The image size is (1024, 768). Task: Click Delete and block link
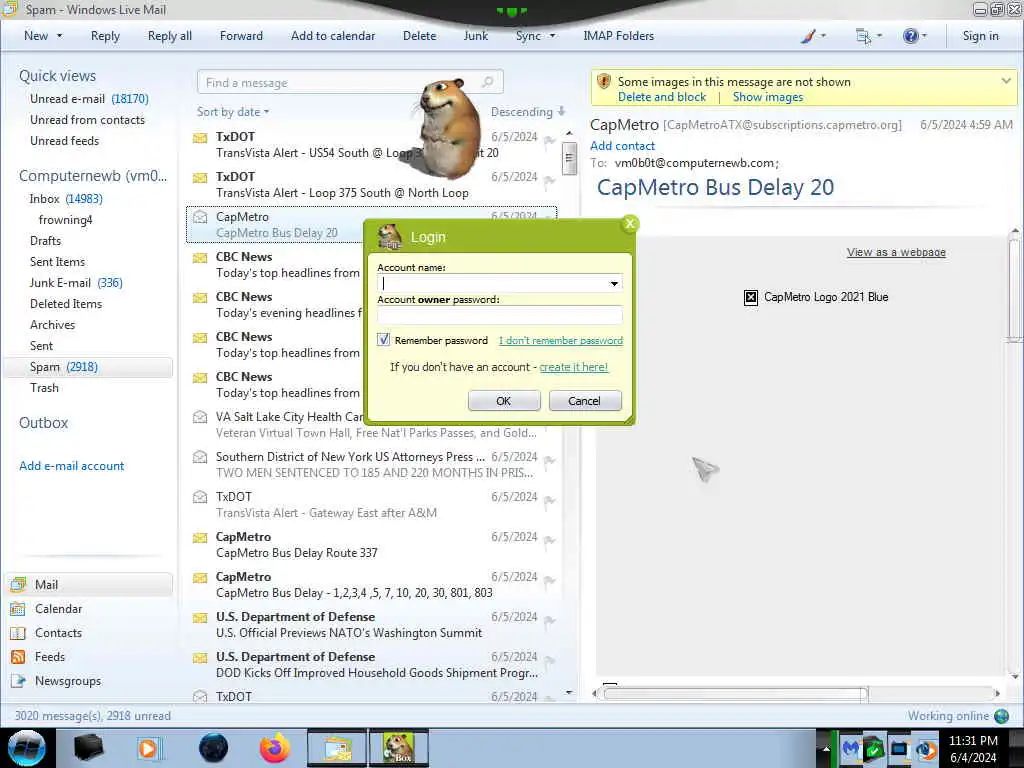pyautogui.click(x=662, y=97)
